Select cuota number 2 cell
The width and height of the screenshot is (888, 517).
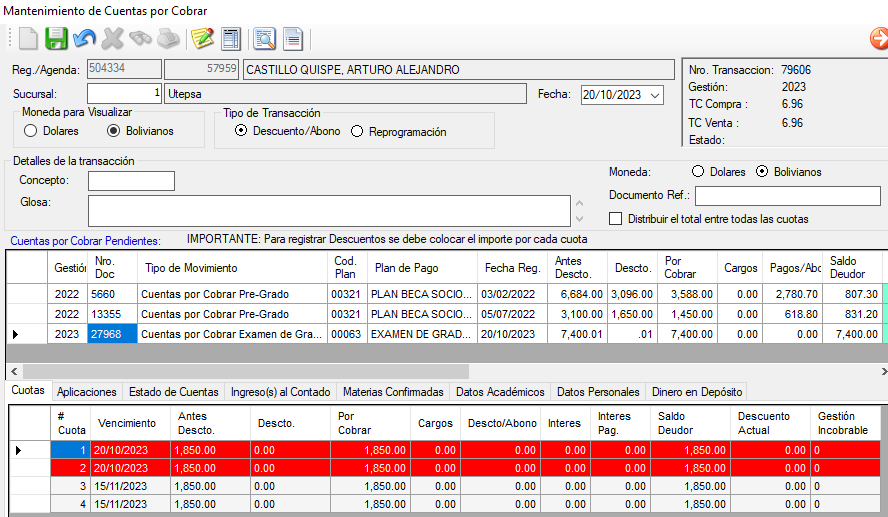point(70,468)
